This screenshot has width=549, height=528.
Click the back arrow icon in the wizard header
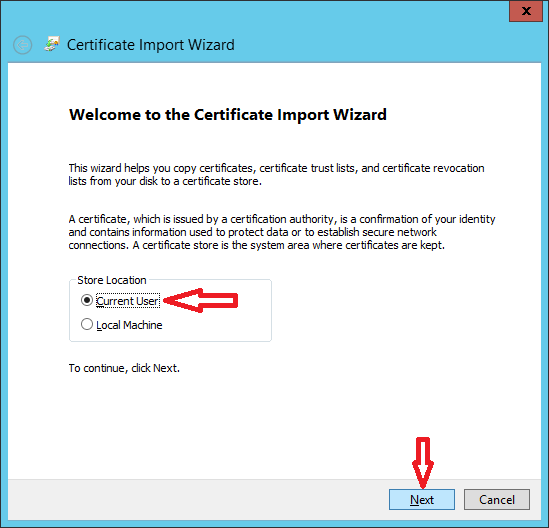[23, 45]
